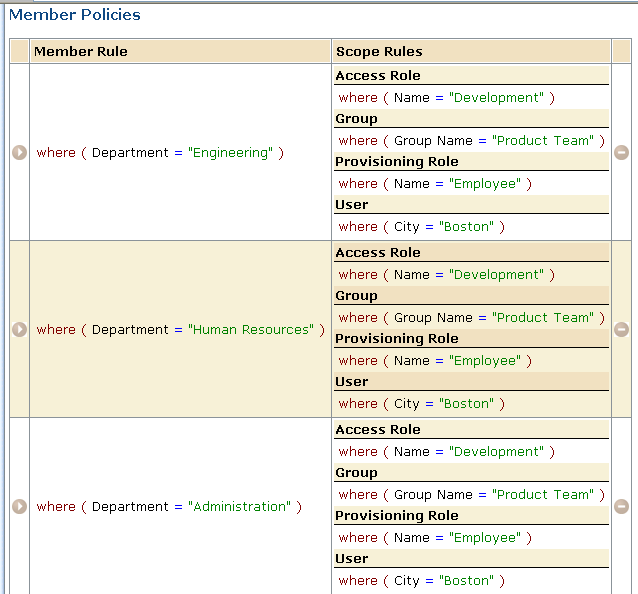Select Engineering's Group Name "Product Team" scope rule
638x594 pixels.
(471, 141)
